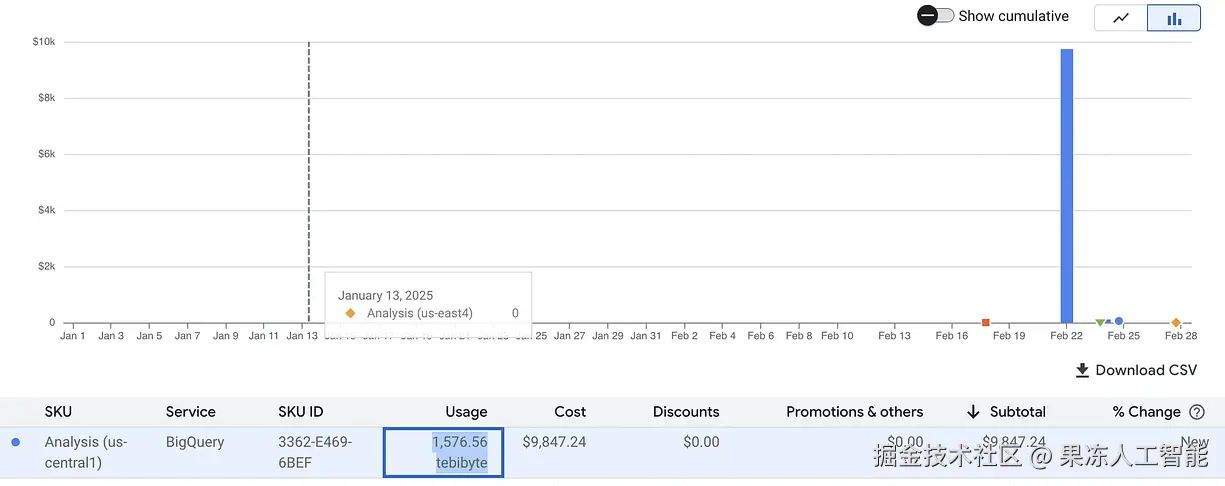Click the orange diamond marker near Feb 28

coord(1176,323)
